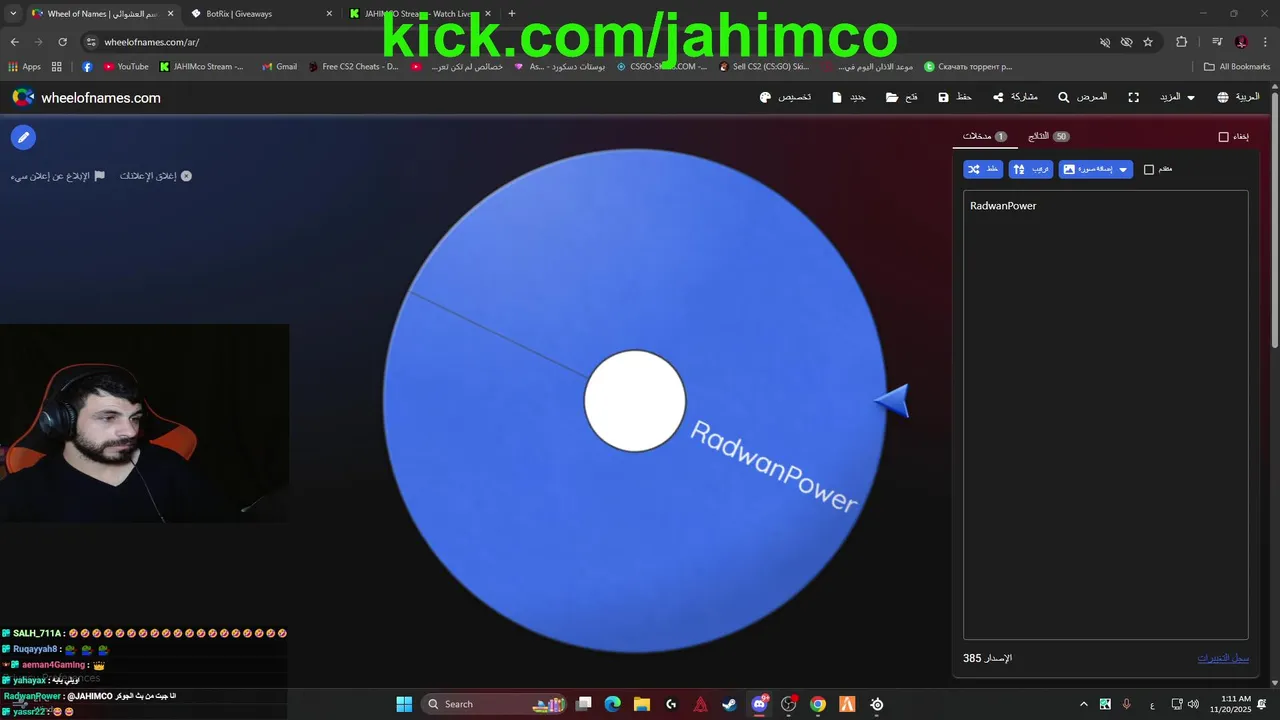The image size is (1280, 720).
Task: Open SteelSeries app from taskbar
Action: click(x=876, y=704)
